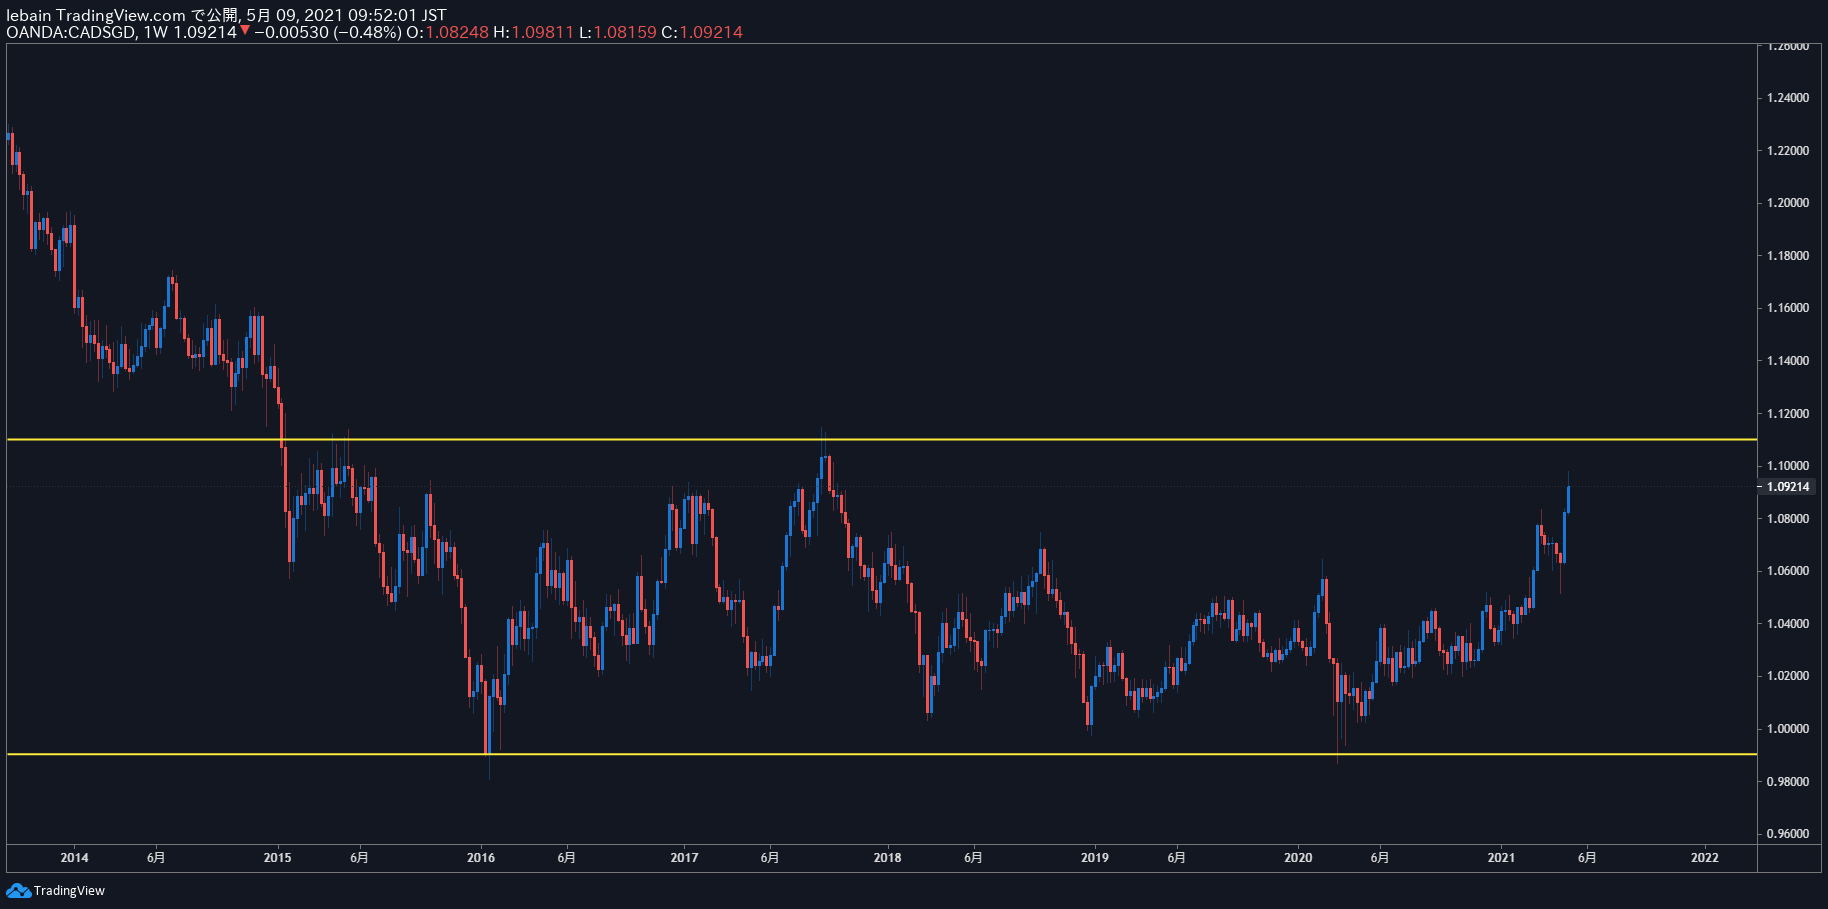
Task: Click the 1.00000 price axis label
Action: coord(1788,729)
